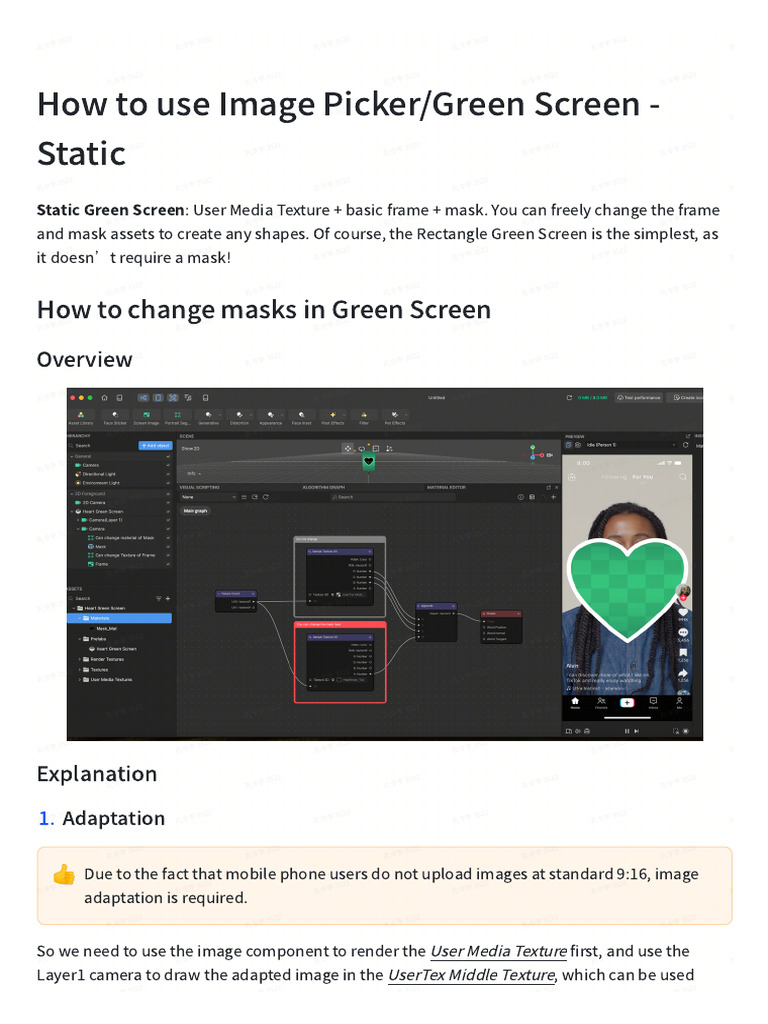Select the Screen Image tool
768x1024 pixels.
point(146,418)
